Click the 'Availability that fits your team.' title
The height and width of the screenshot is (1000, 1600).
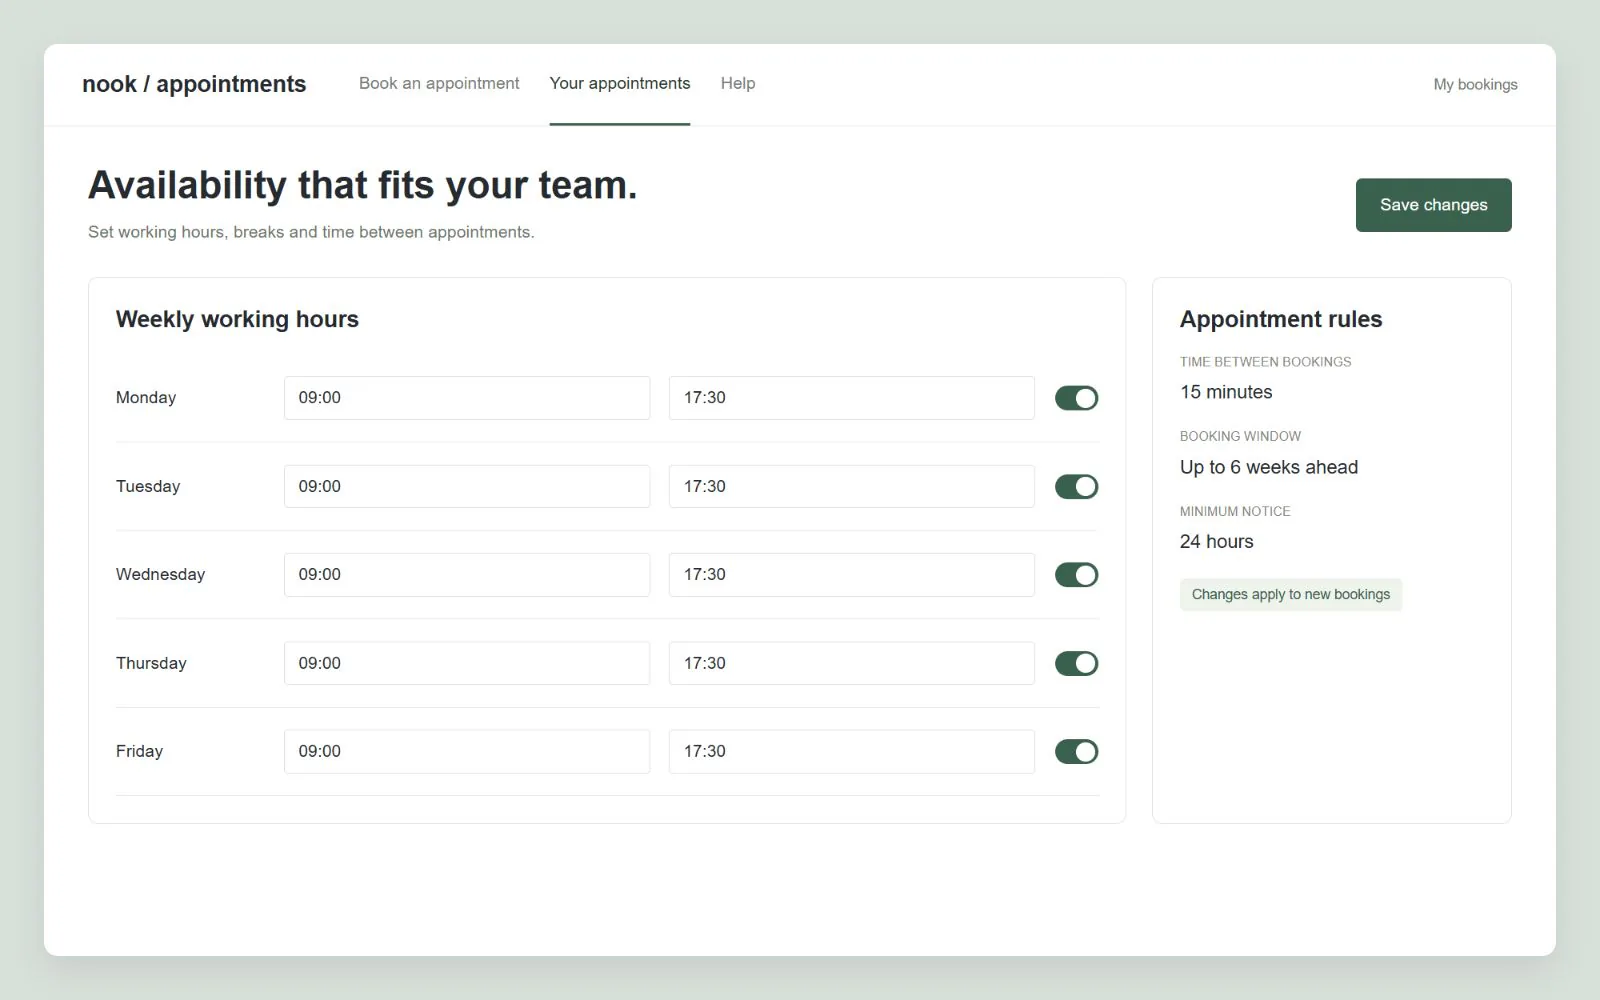click(x=362, y=186)
